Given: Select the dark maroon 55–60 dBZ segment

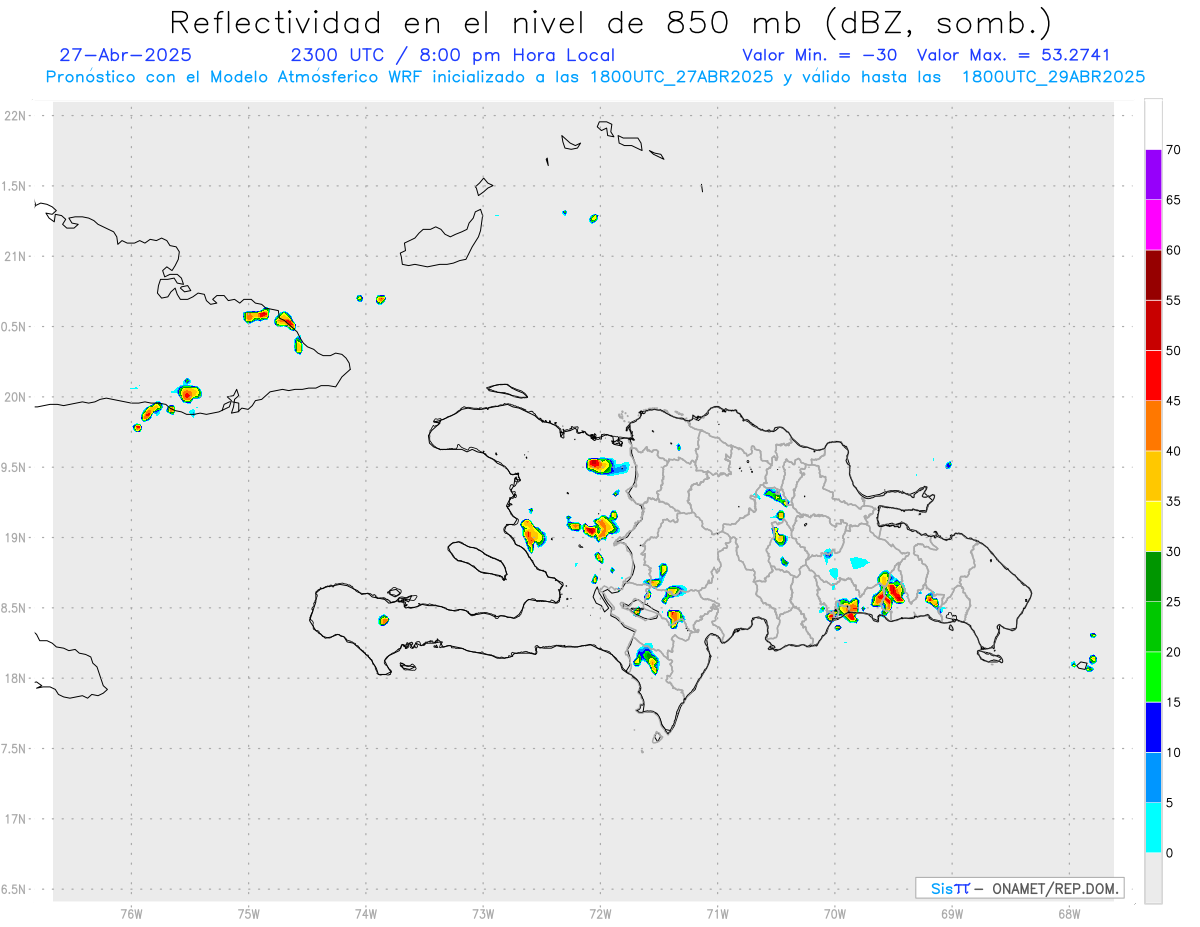Looking at the screenshot, I should (1153, 275).
